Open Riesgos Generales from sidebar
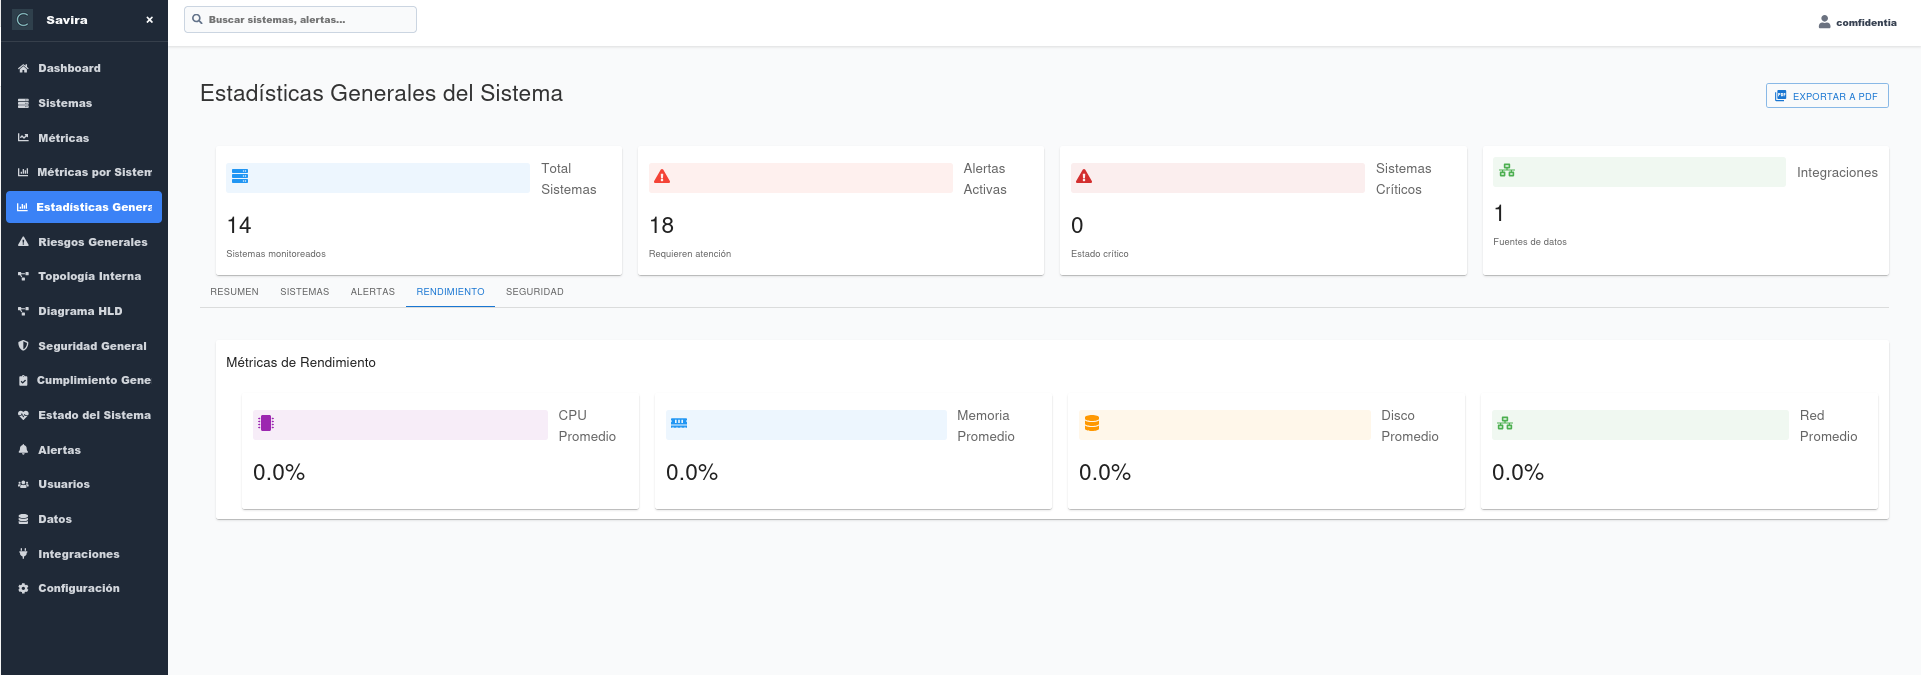This screenshot has height=675, width=1921. 92,242
